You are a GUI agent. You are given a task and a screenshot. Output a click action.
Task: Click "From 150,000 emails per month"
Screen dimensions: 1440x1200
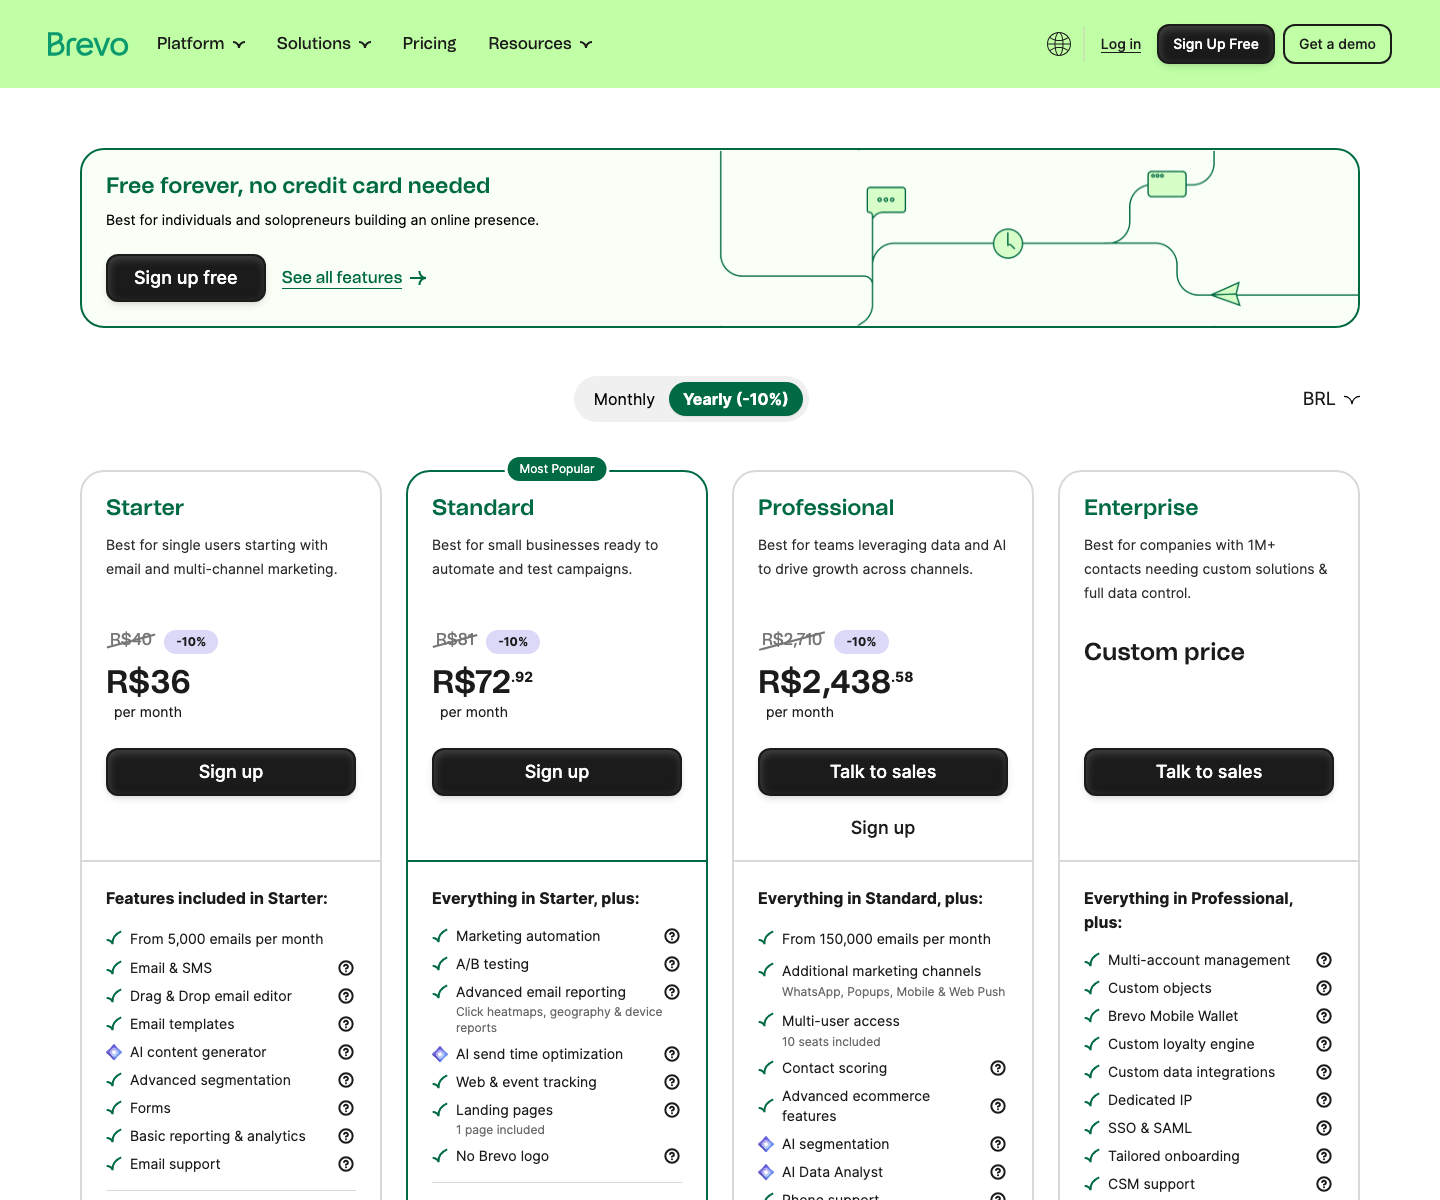pyautogui.click(x=886, y=939)
